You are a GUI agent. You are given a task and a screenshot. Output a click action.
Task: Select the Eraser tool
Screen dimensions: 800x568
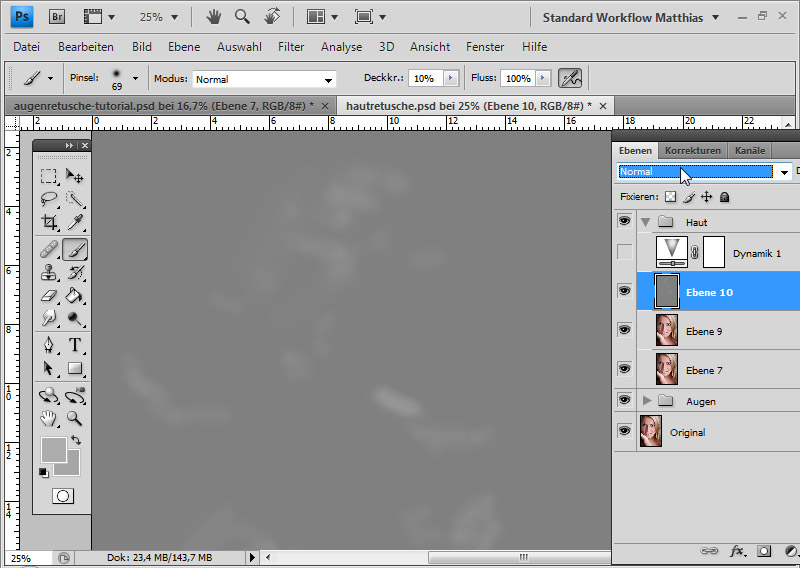[x=48, y=295]
